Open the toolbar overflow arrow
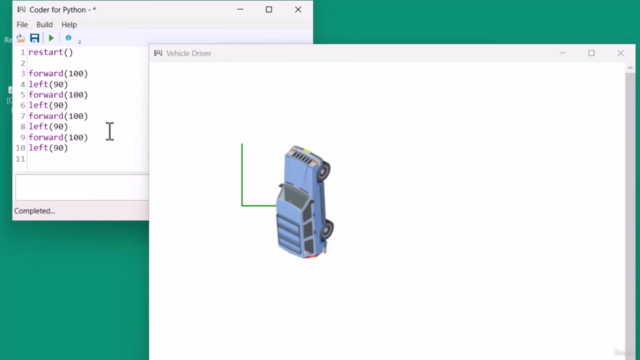This screenshot has height=360, width=640. [80, 42]
